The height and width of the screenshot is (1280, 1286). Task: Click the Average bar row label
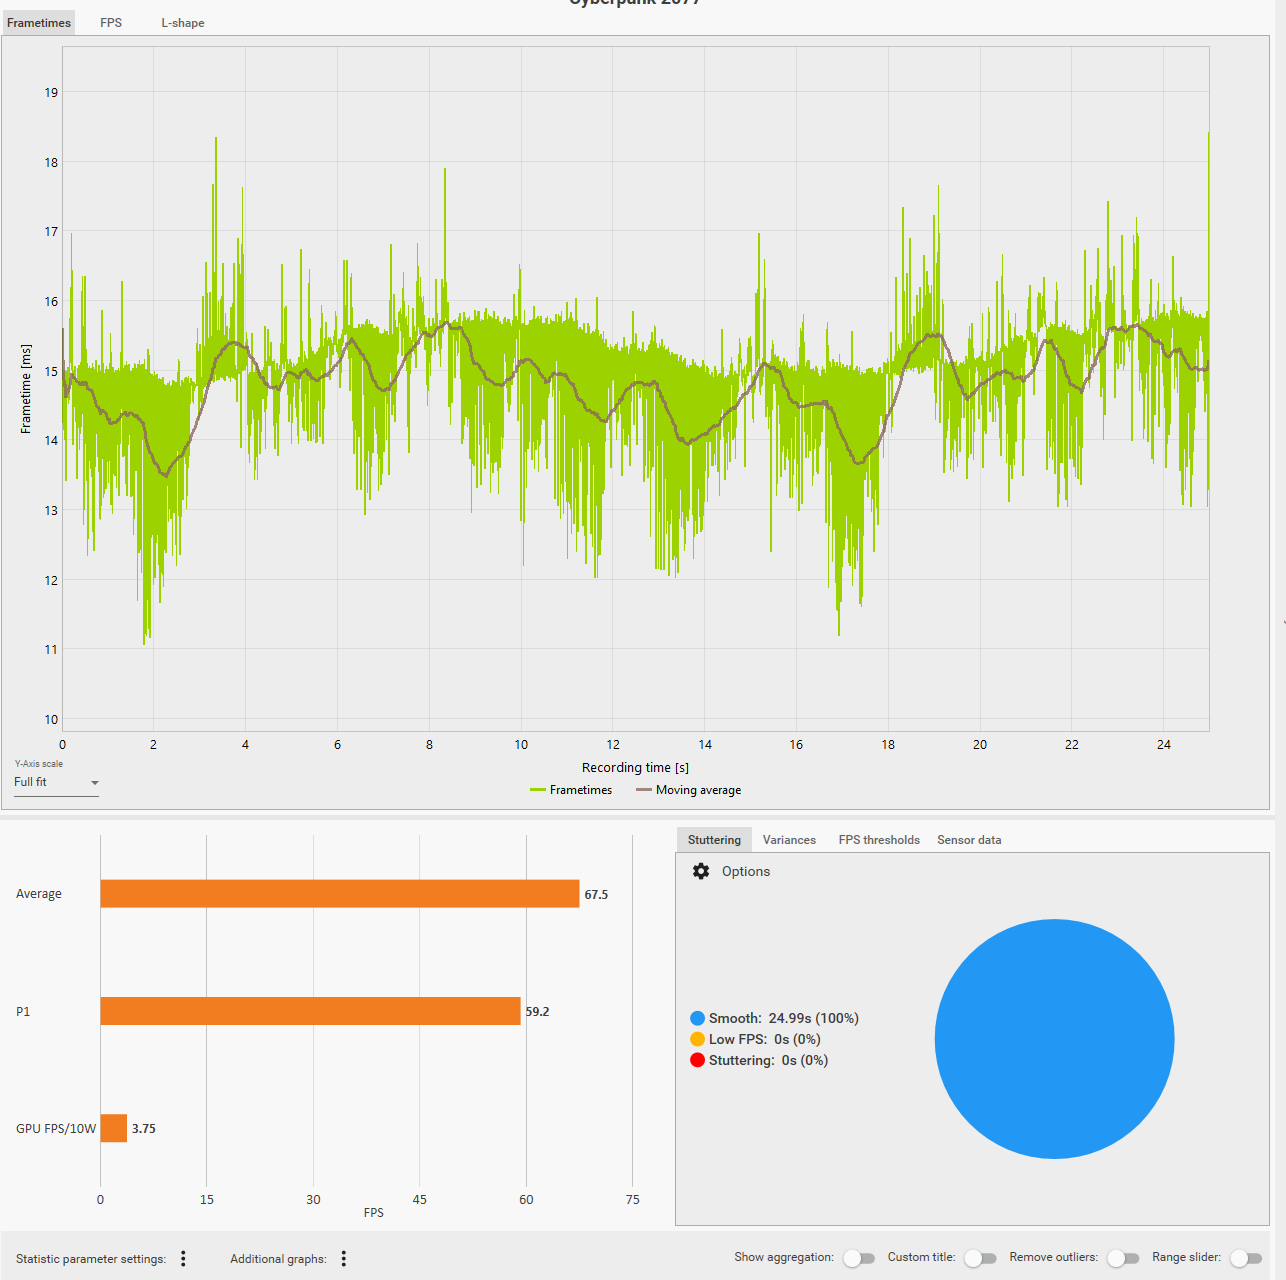[x=39, y=894]
